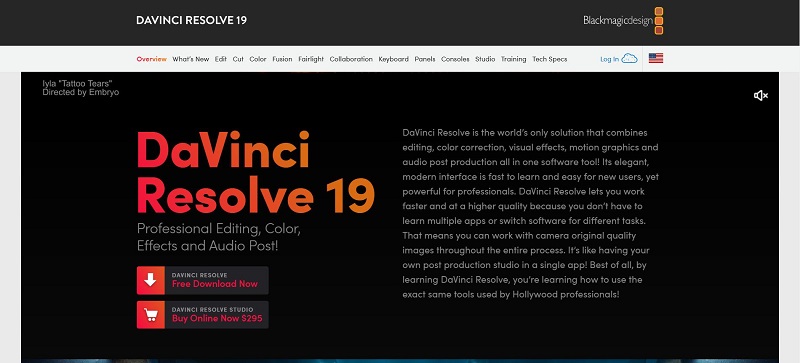800x363 pixels.
Task: Click the 'Effects and Audio Post!' text
Action: point(208,246)
